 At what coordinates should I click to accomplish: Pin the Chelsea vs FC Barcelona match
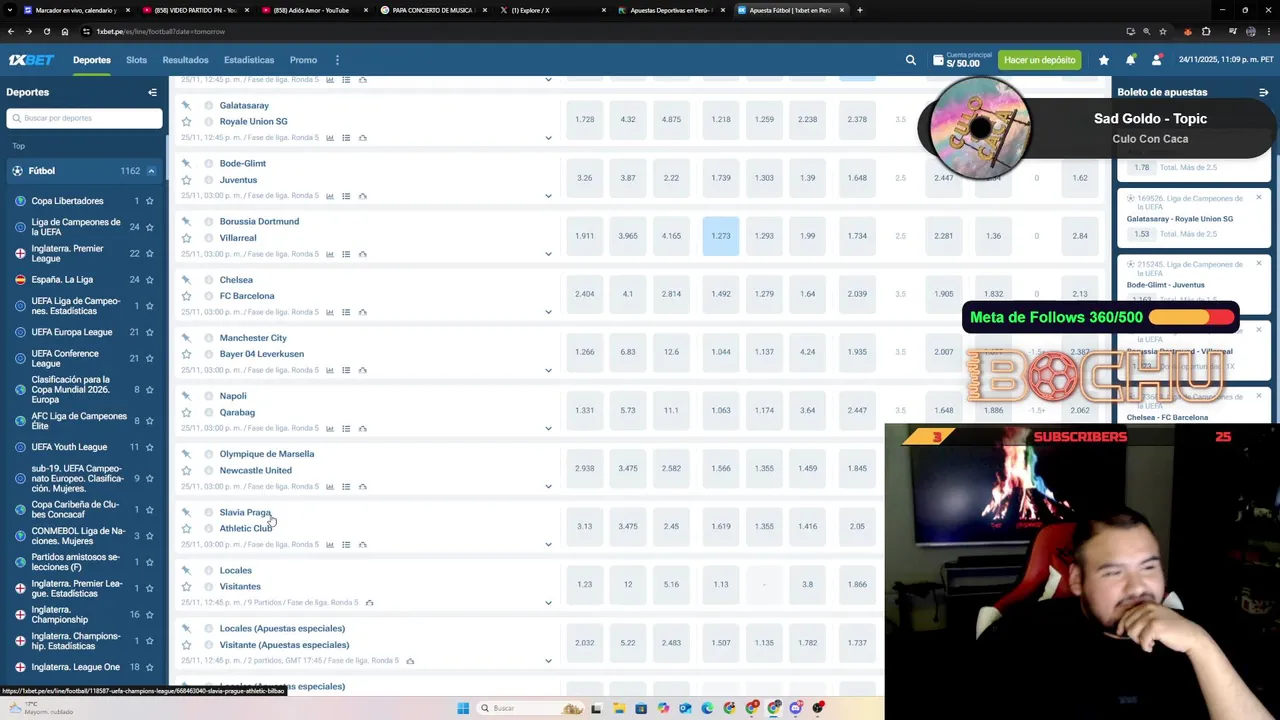186,280
